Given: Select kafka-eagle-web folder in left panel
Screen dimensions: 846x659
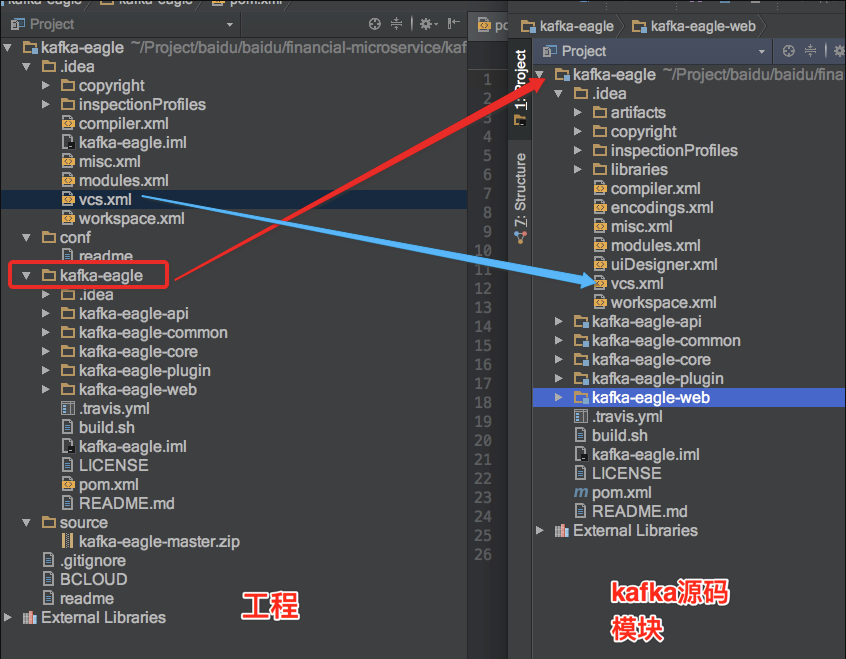Looking at the screenshot, I should tap(129, 390).
